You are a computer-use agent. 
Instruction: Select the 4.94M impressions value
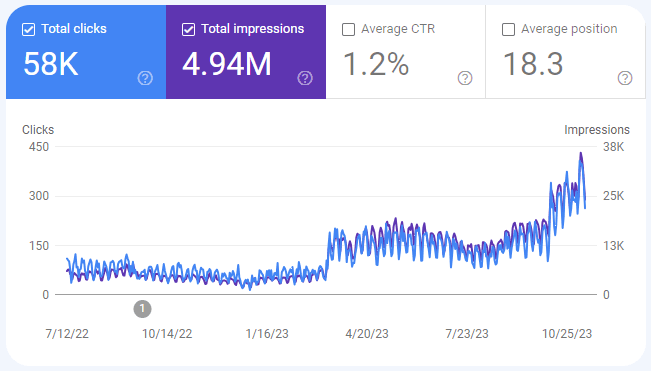[x=227, y=64]
